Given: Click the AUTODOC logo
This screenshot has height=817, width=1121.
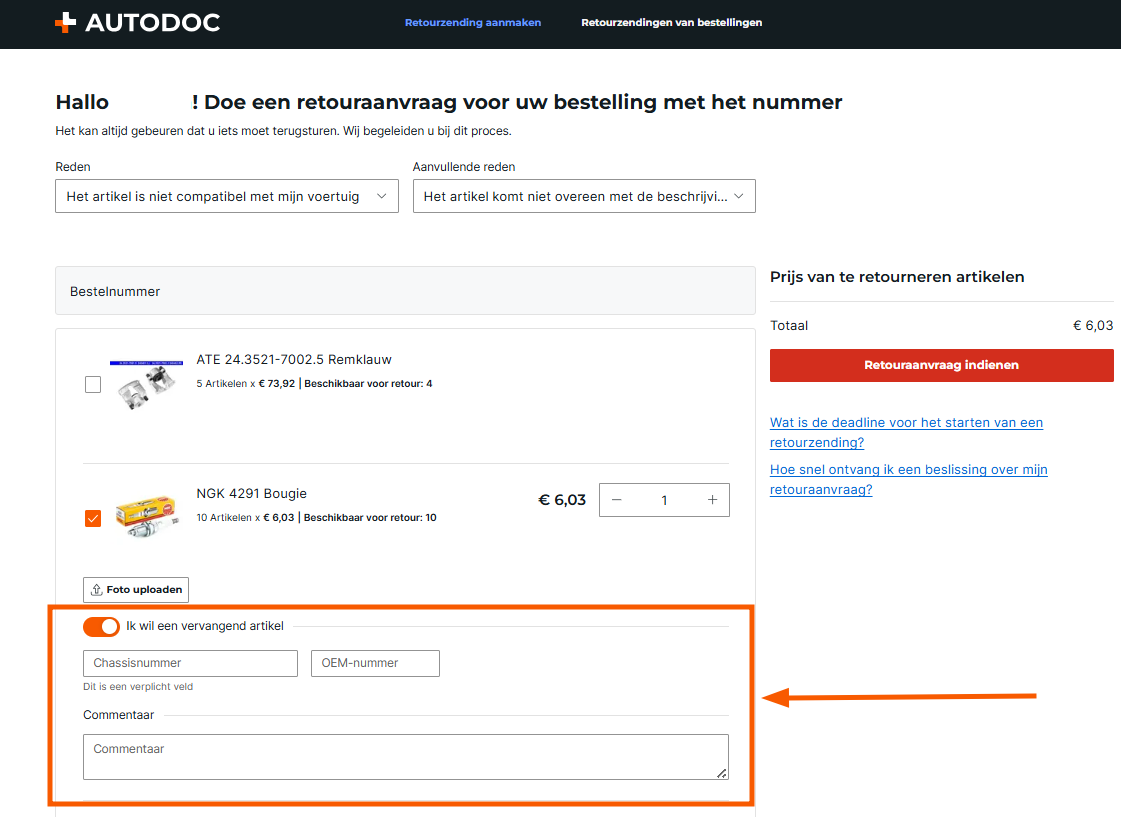Looking at the screenshot, I should point(137,22).
